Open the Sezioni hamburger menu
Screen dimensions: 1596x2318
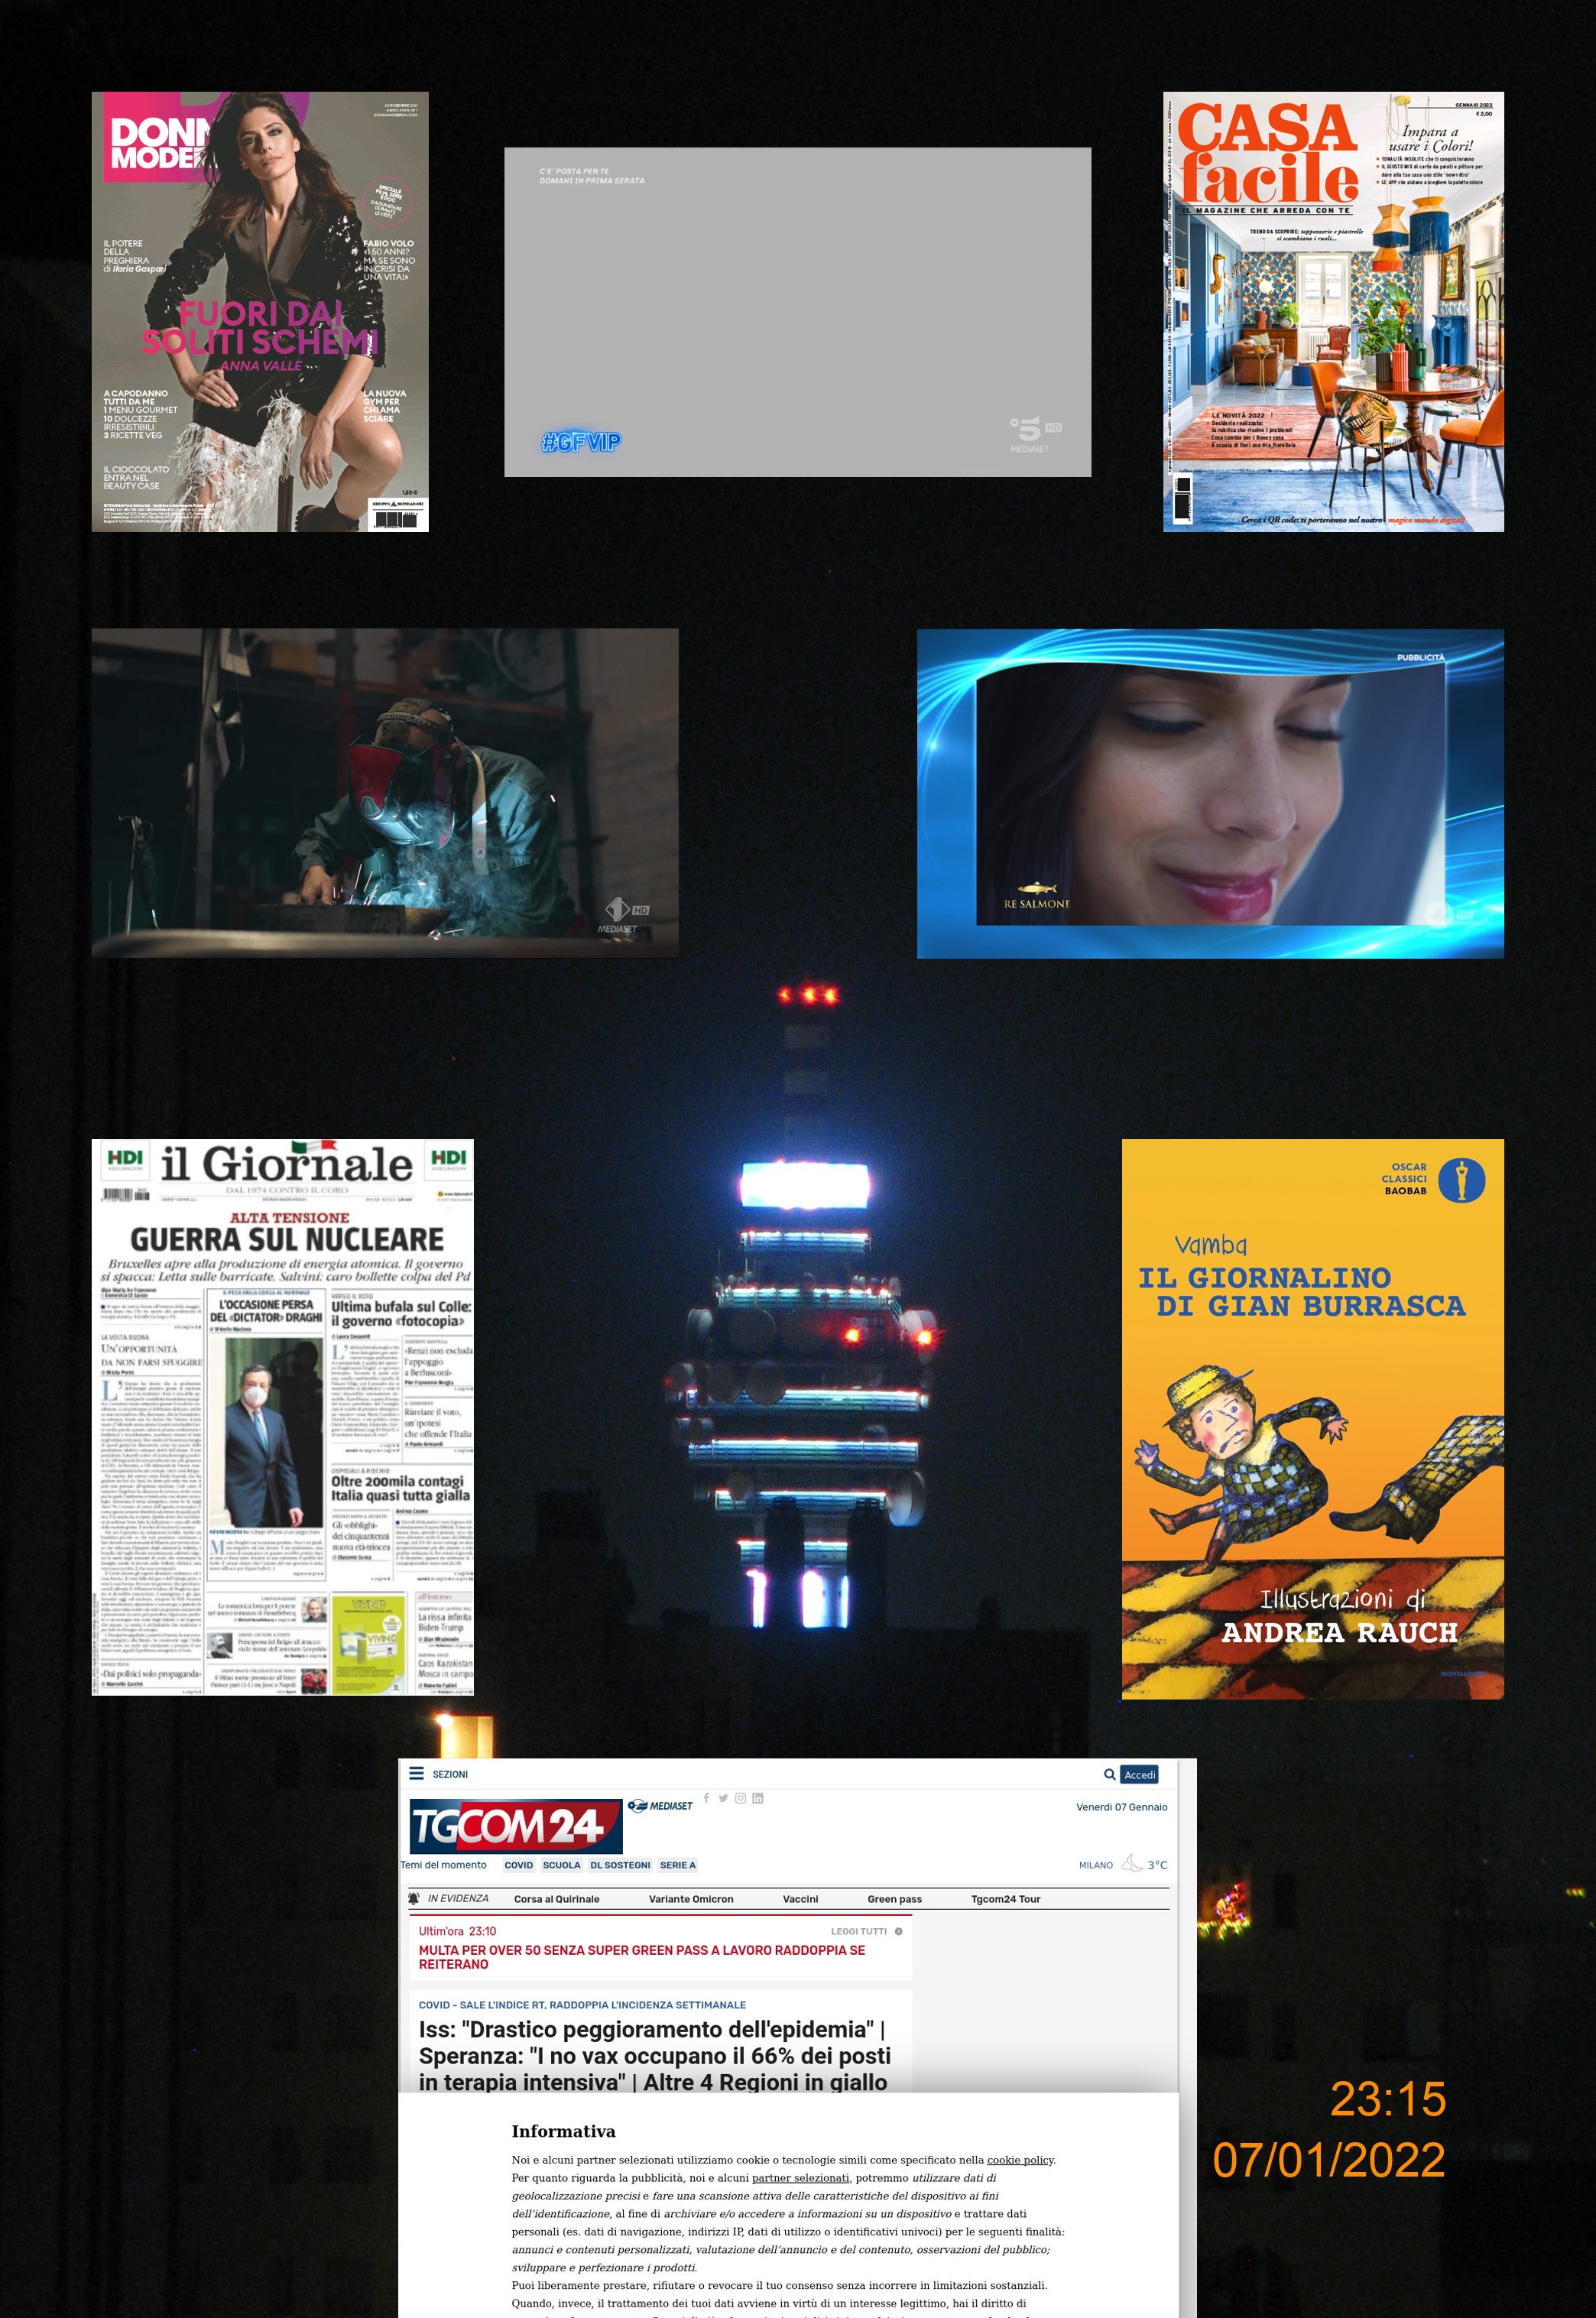[417, 1773]
